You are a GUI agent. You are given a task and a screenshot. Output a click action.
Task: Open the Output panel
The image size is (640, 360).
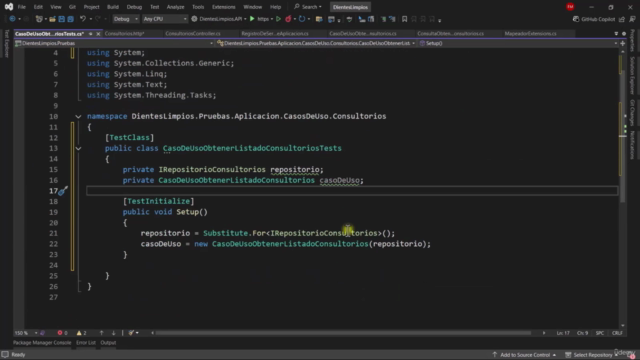pos(108,342)
